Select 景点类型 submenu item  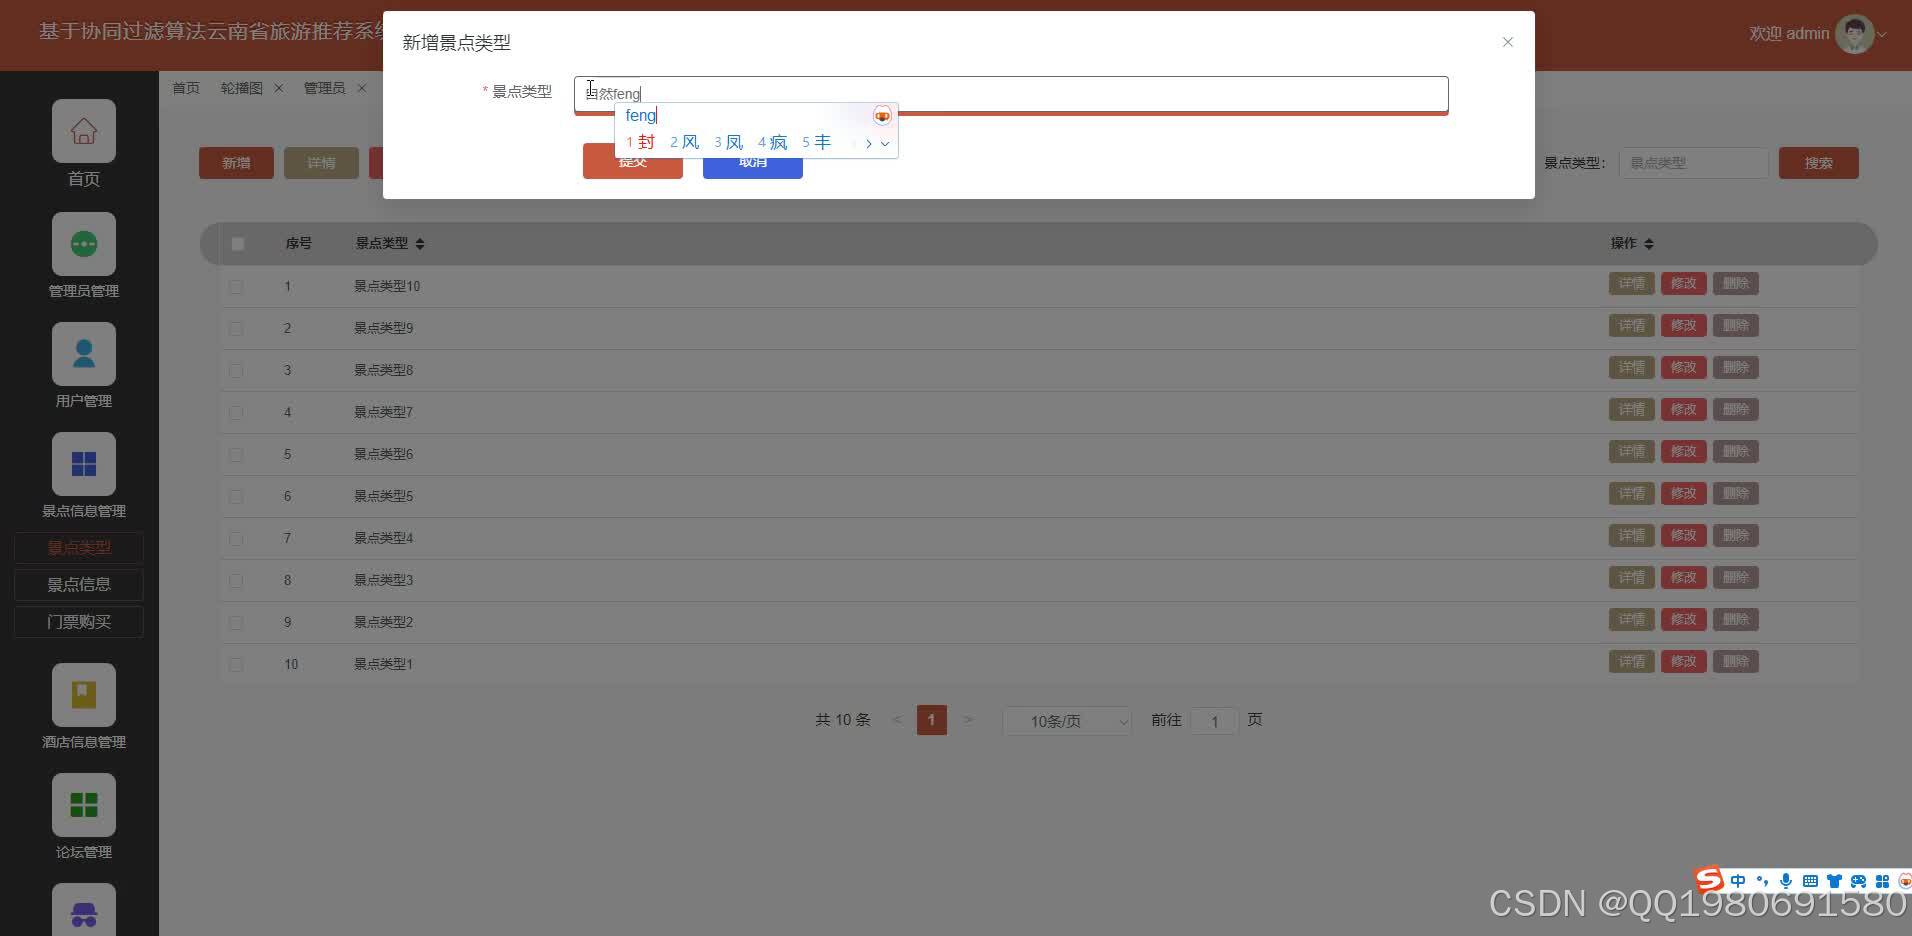click(x=79, y=547)
